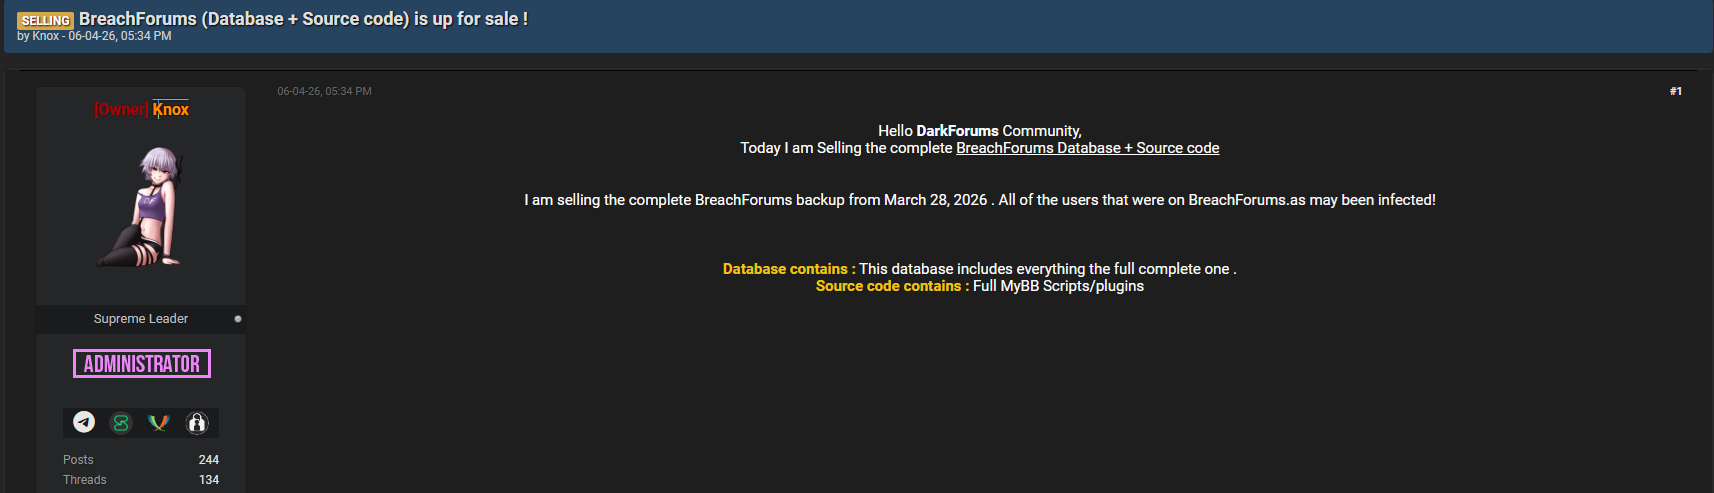Click the red [Owner] prefix label

(121, 110)
